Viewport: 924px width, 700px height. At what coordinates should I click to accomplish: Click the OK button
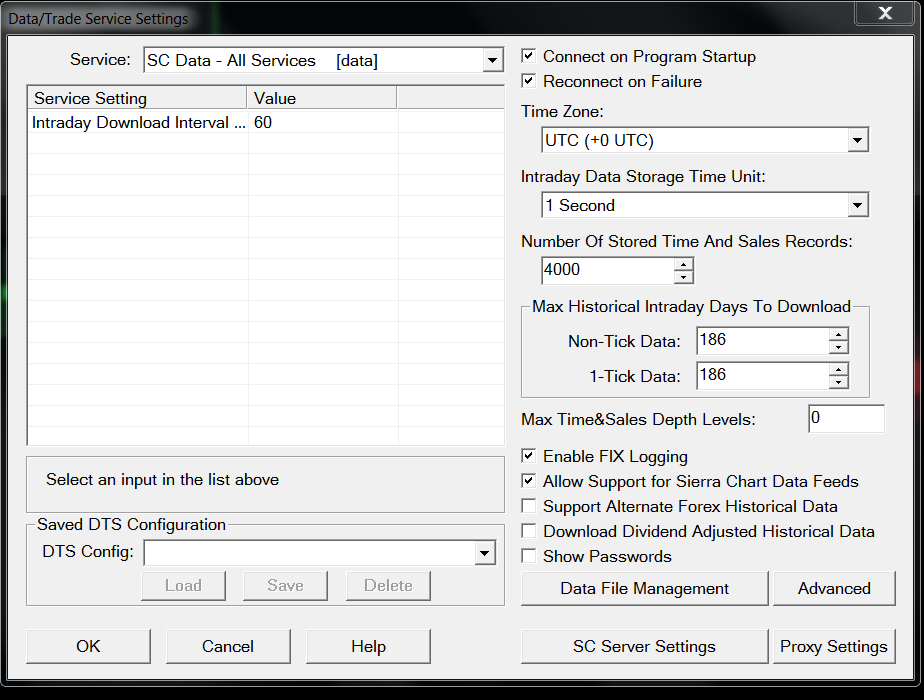[x=88, y=646]
